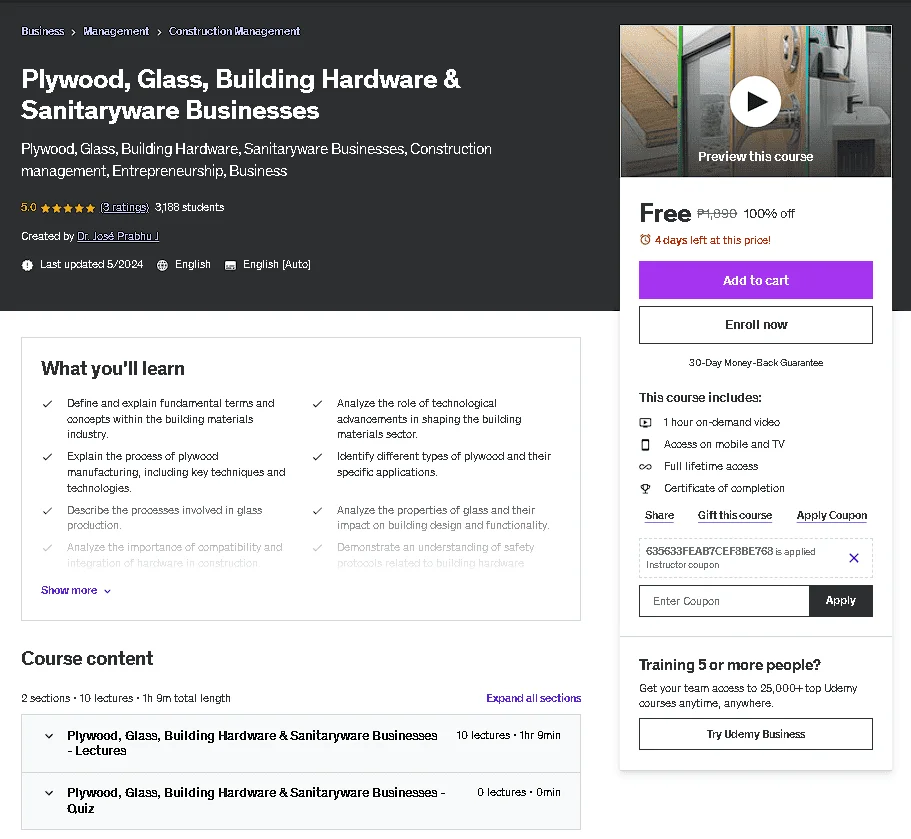Play the course preview video
Viewport: 911px width, 839px height.
coord(755,102)
